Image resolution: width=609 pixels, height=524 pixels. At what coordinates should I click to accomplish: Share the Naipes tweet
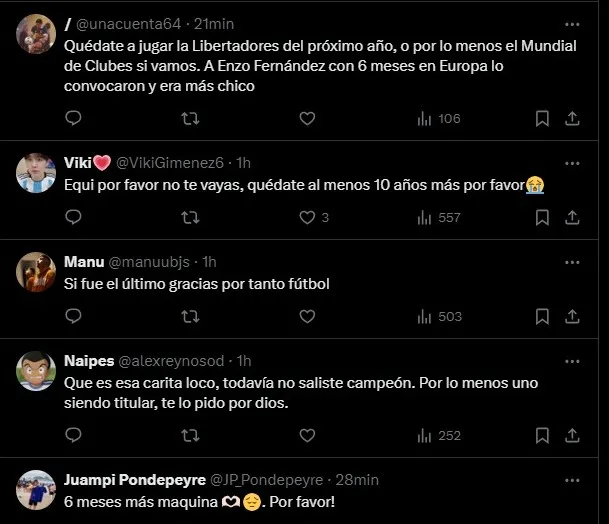tap(572, 435)
